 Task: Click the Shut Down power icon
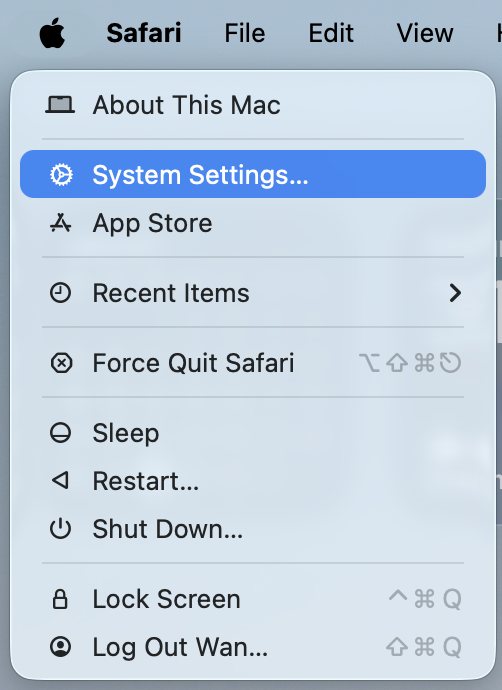60,529
